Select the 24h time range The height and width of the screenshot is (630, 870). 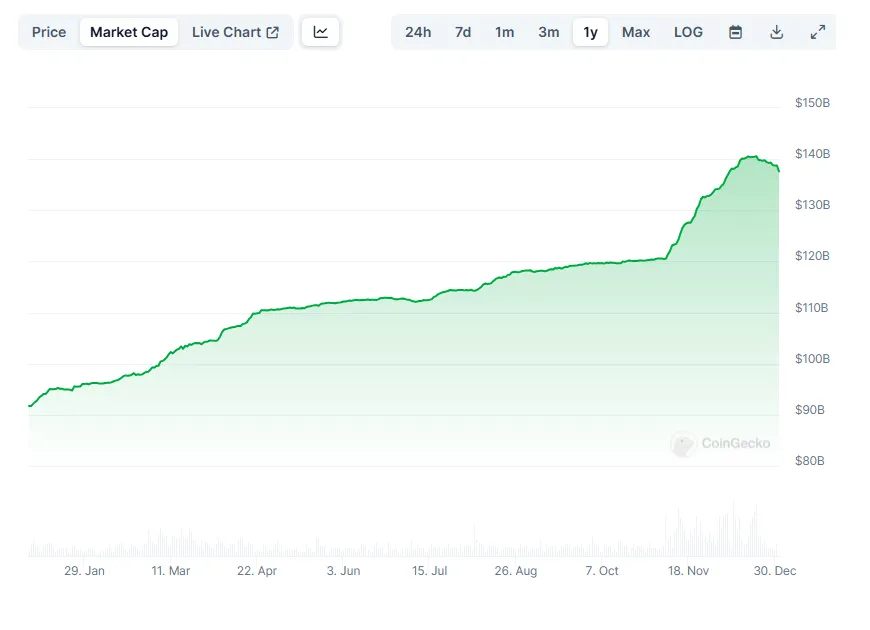pyautogui.click(x=417, y=31)
